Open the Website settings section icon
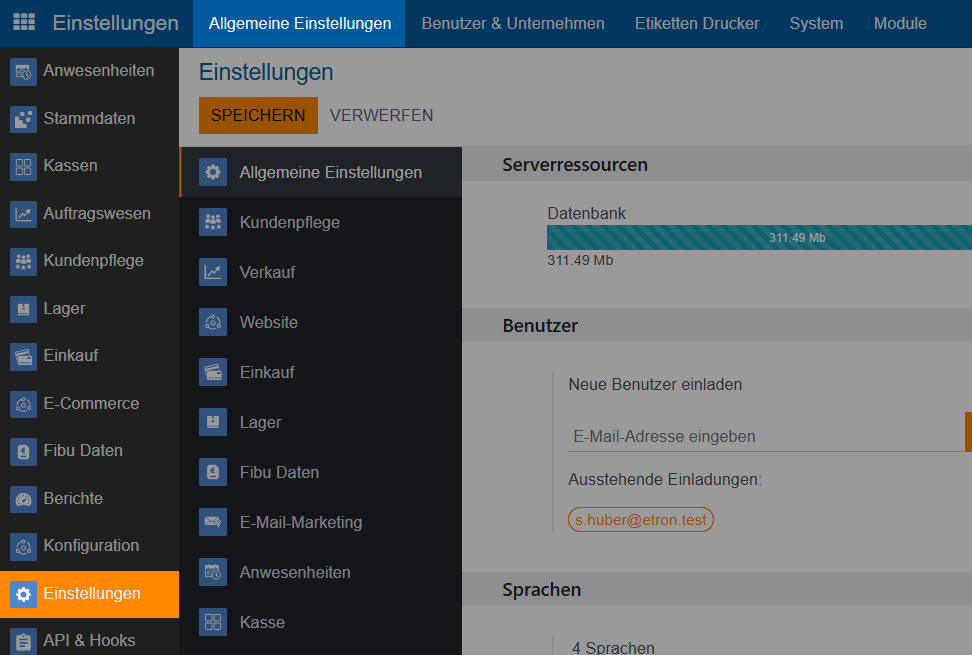This screenshot has width=972, height=655. [x=212, y=322]
